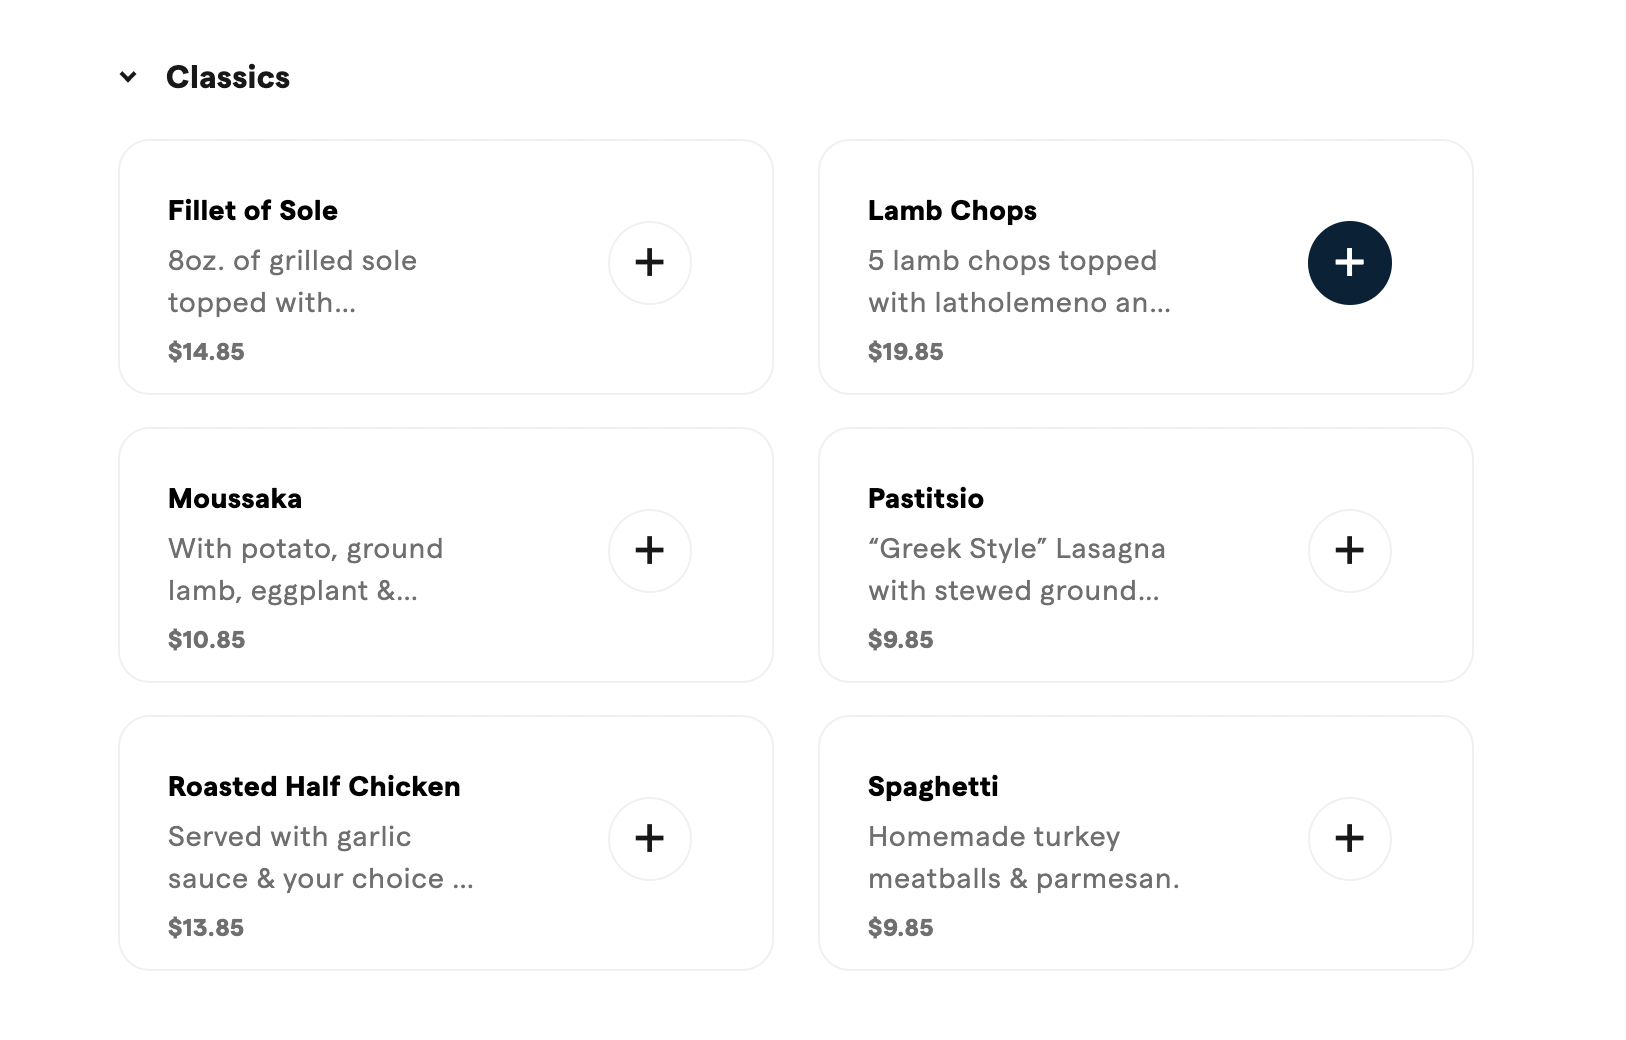
Task: Click the Moussaka item name
Action: tap(234, 498)
